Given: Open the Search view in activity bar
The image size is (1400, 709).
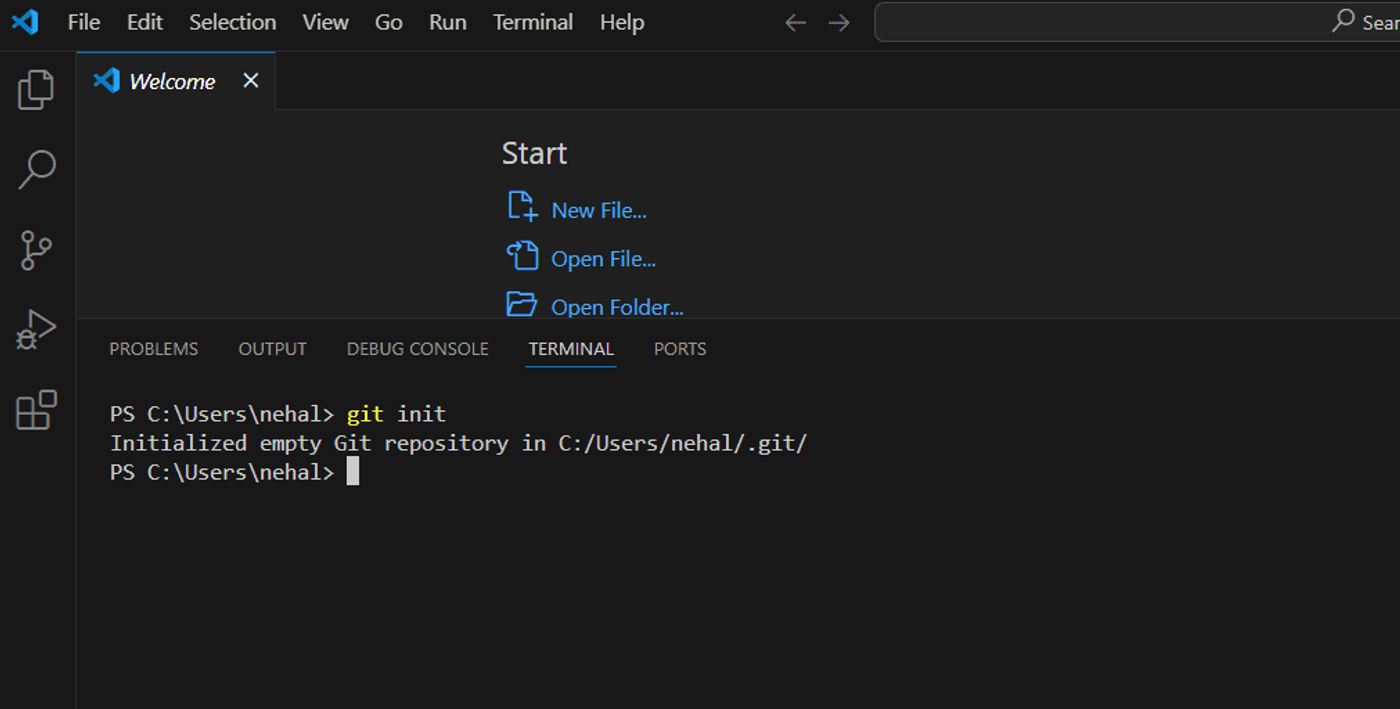Looking at the screenshot, I should tap(37, 169).
